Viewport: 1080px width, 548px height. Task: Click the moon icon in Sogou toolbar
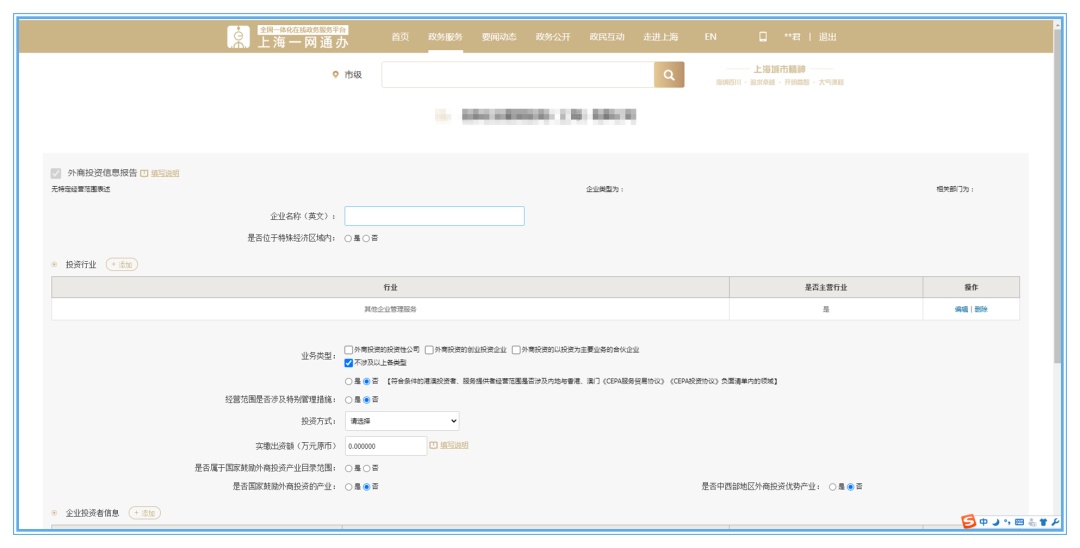996,522
